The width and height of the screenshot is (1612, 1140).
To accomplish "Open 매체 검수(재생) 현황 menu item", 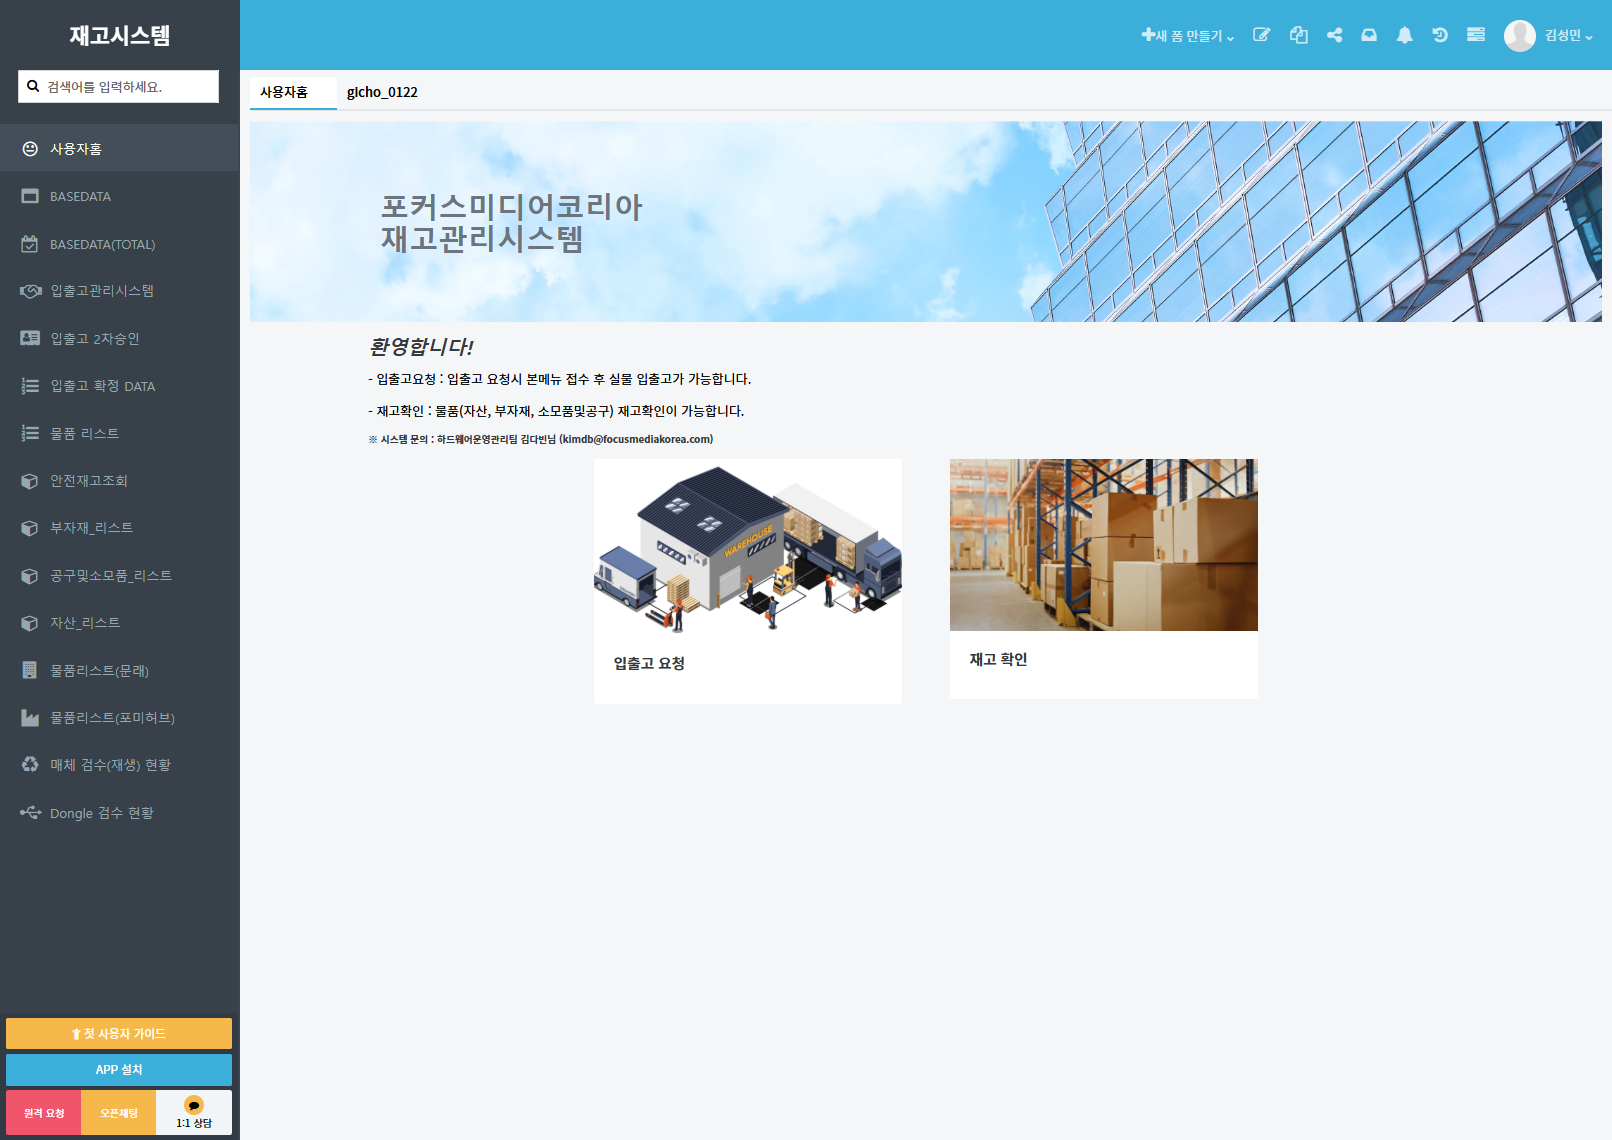I will point(120,765).
